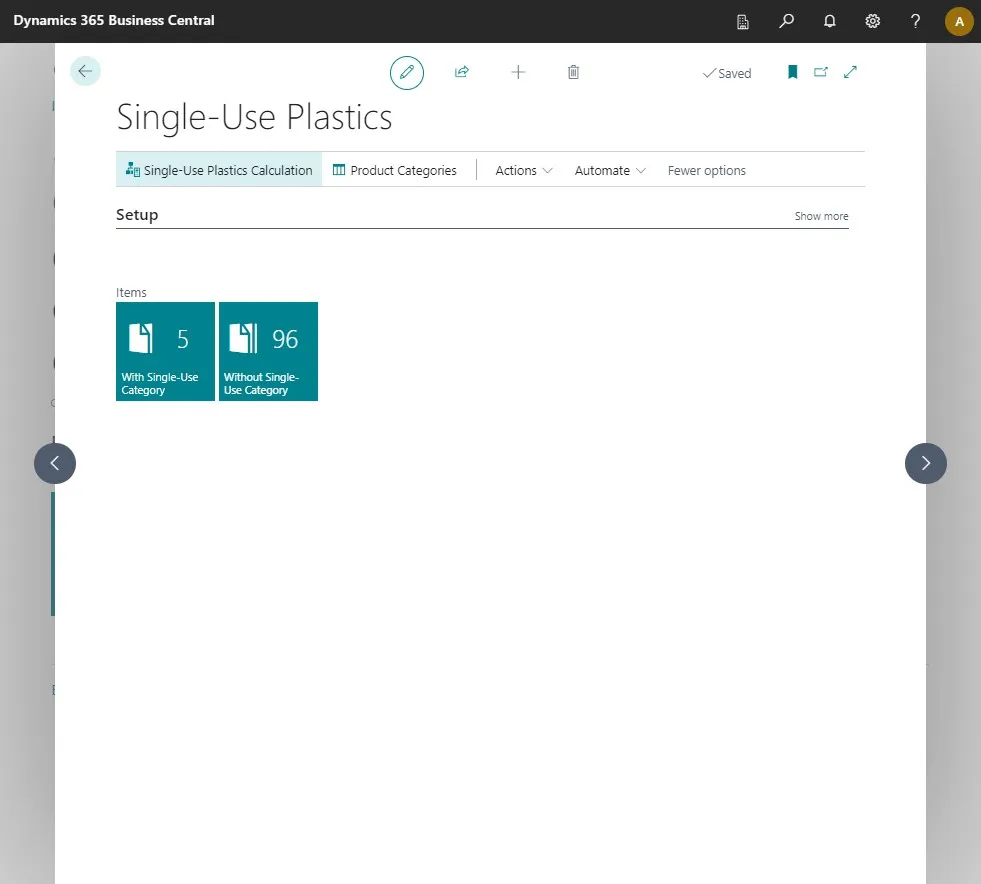The width and height of the screenshot is (981, 884).
Task: Open the With Single-Use Category tile
Action: (x=165, y=352)
